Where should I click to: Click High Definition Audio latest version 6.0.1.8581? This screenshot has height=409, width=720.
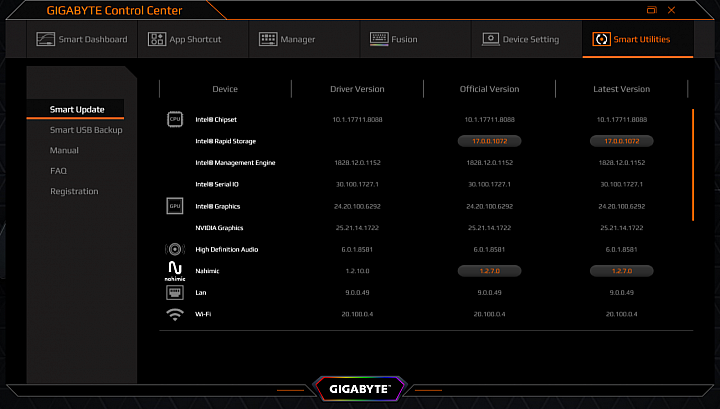click(x=622, y=249)
